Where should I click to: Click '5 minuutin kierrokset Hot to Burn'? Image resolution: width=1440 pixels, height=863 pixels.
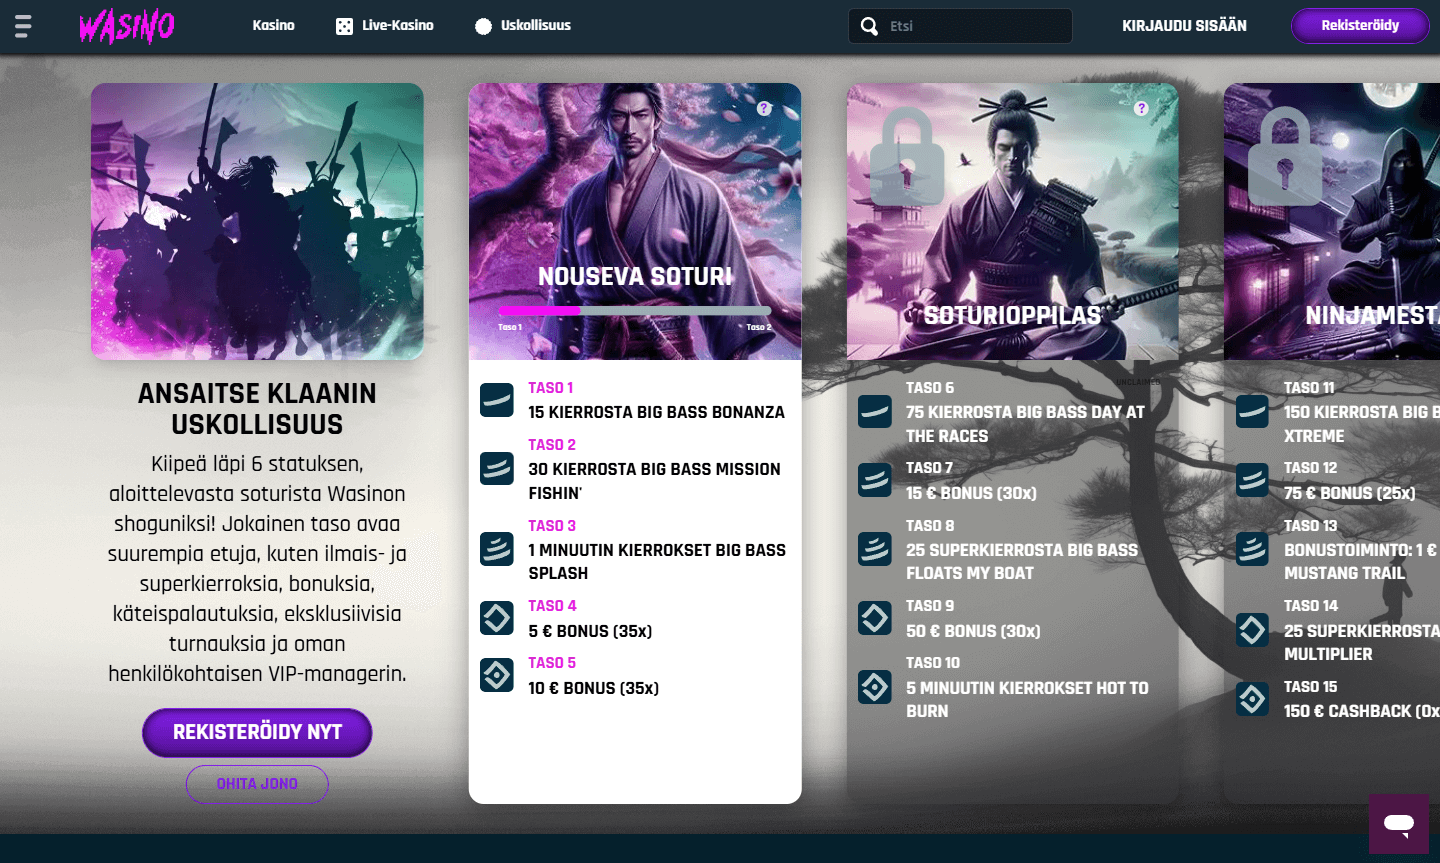(1027, 699)
